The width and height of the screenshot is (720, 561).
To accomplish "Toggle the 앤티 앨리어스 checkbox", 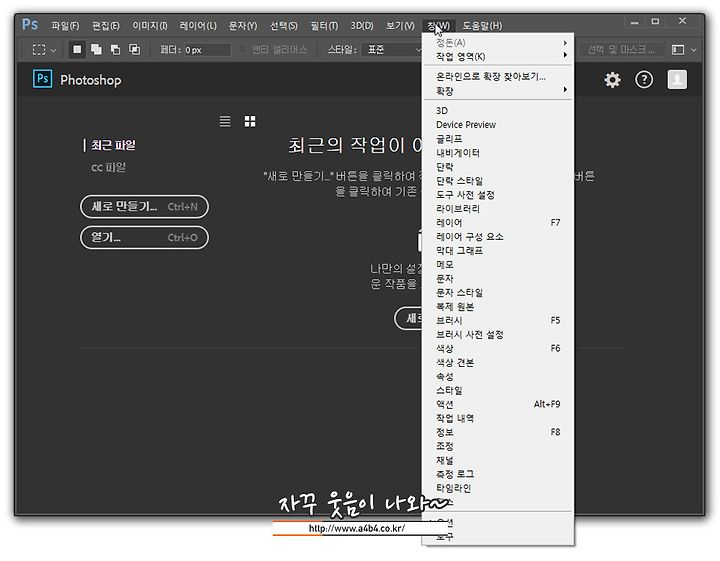I will (242, 50).
